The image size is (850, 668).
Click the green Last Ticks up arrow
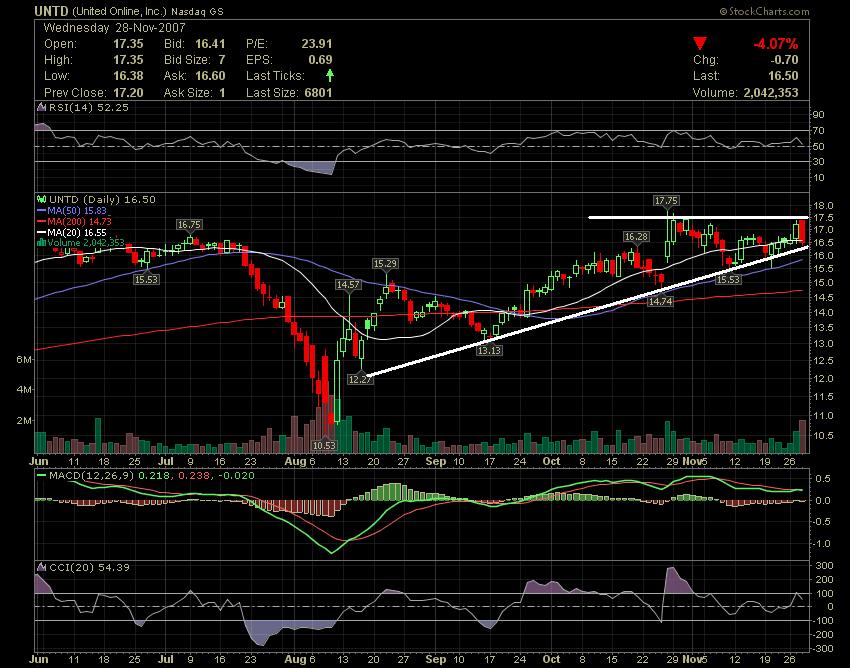[x=330, y=75]
